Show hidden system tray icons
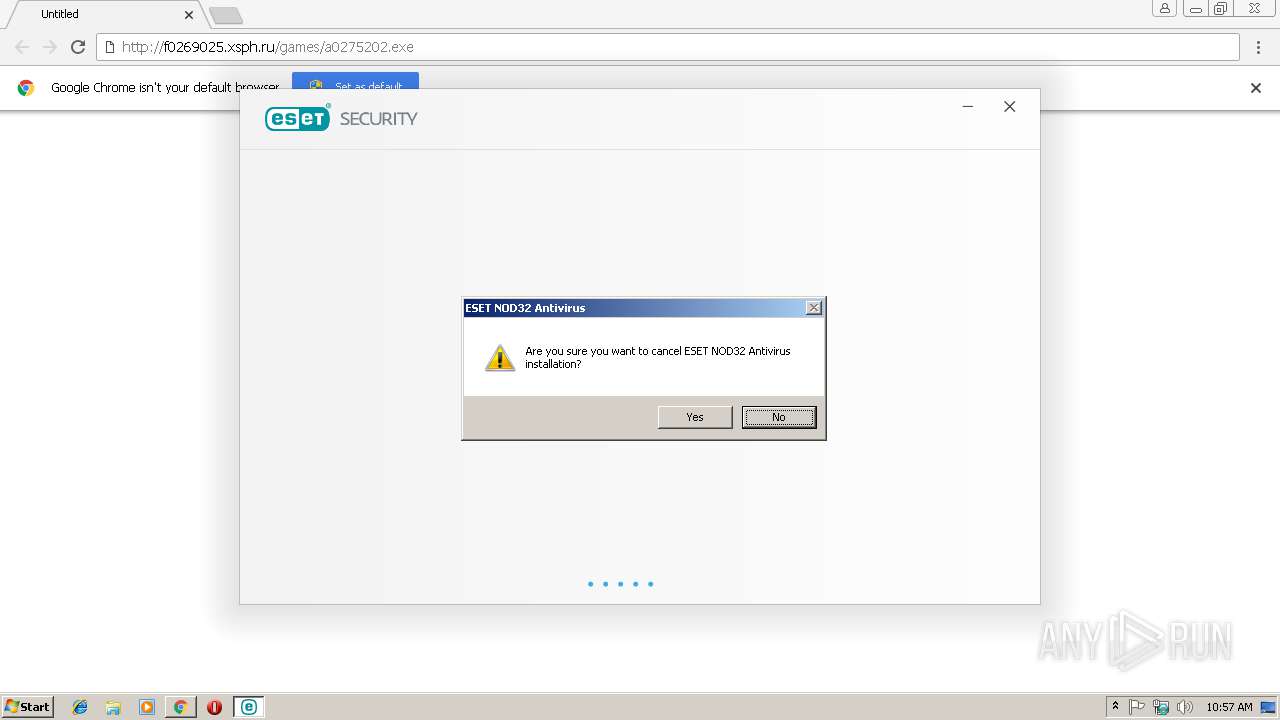The height and width of the screenshot is (720, 1280). pyautogui.click(x=1116, y=707)
